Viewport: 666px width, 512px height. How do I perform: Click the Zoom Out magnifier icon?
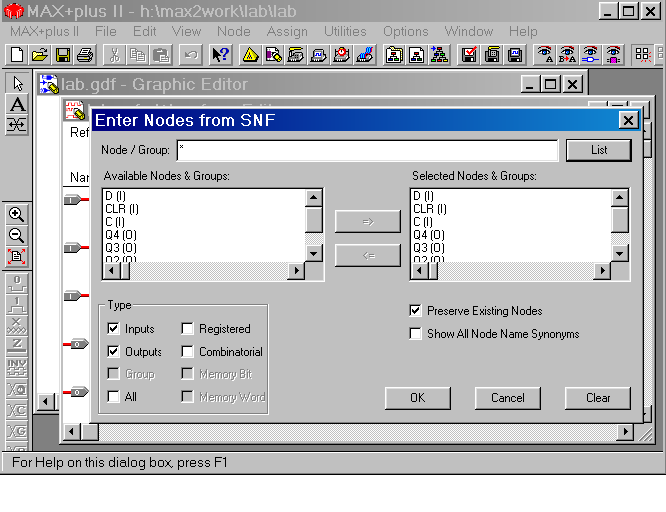tap(17, 235)
